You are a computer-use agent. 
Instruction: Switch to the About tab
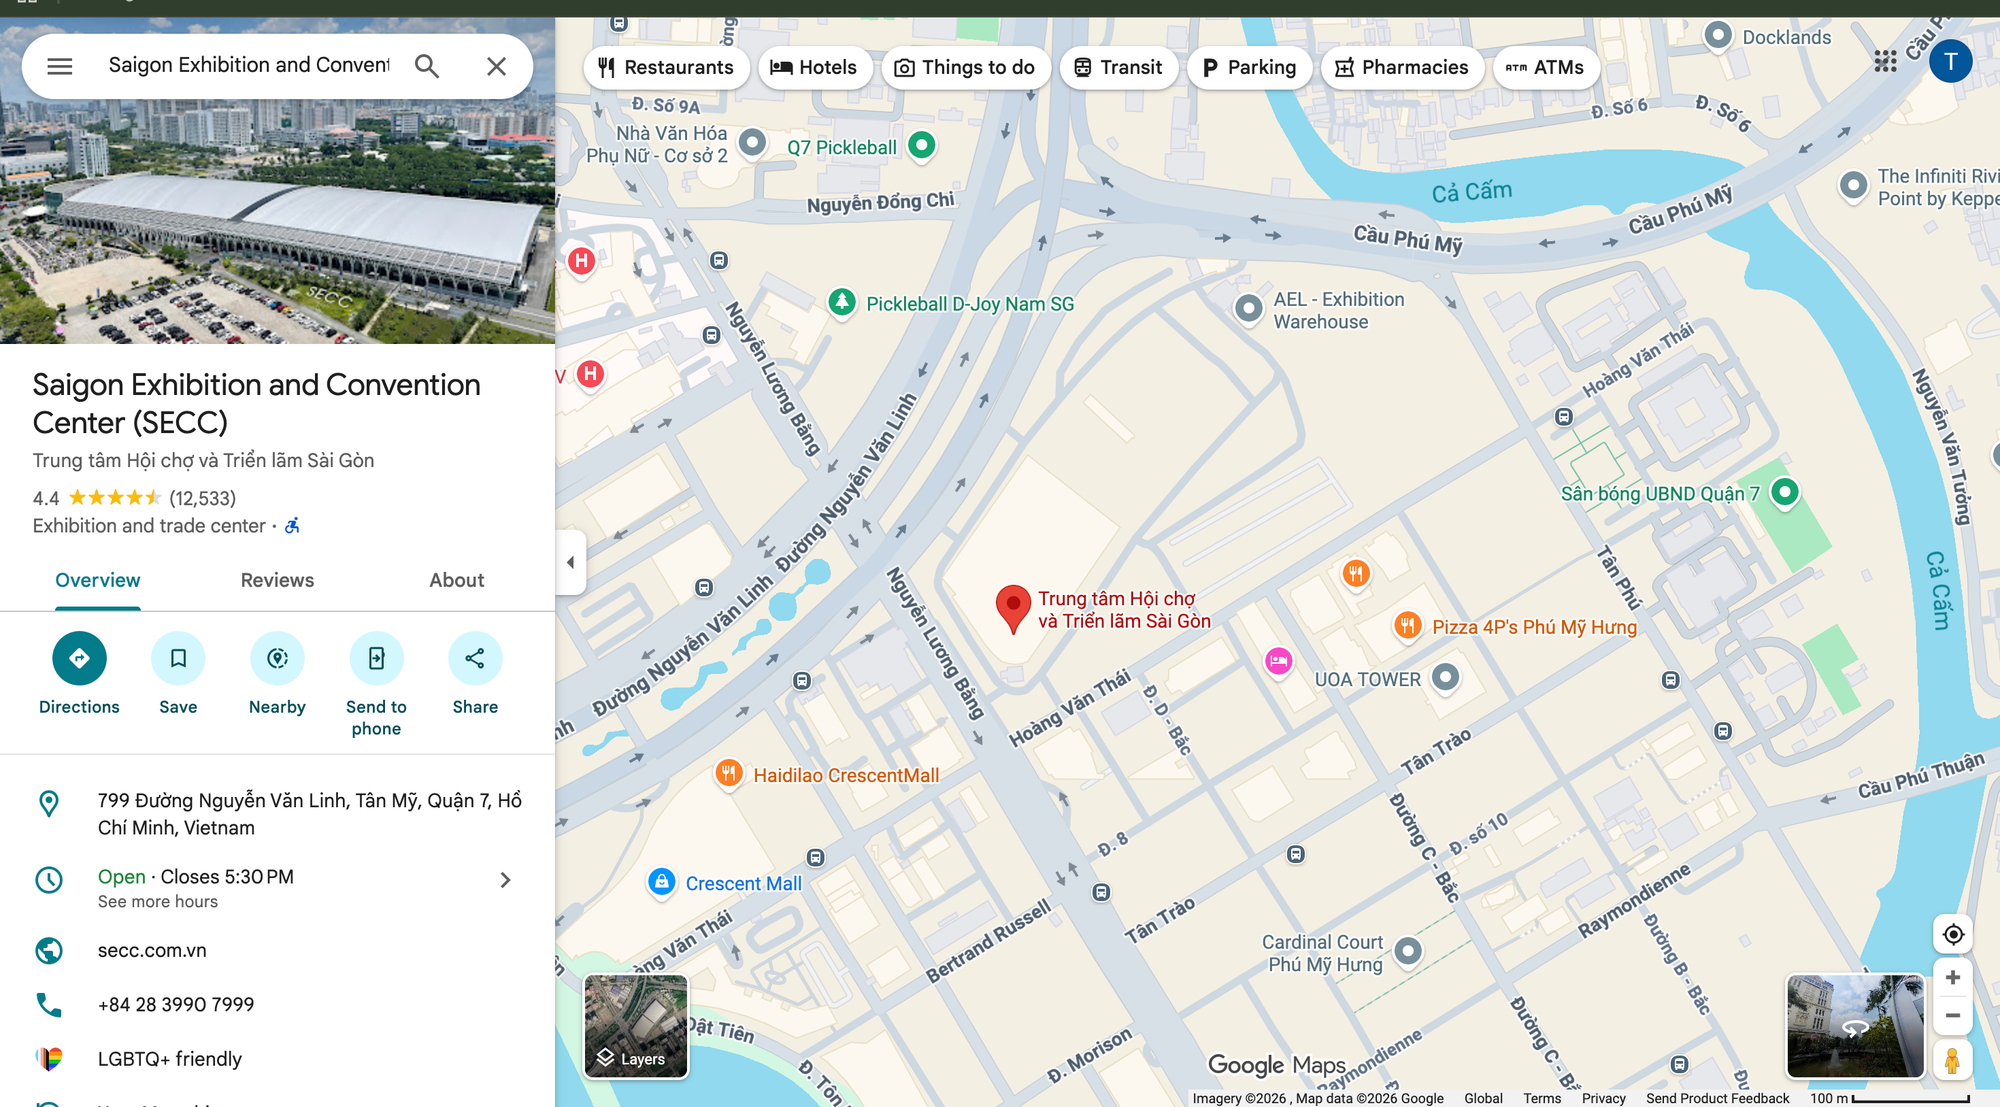pos(456,580)
